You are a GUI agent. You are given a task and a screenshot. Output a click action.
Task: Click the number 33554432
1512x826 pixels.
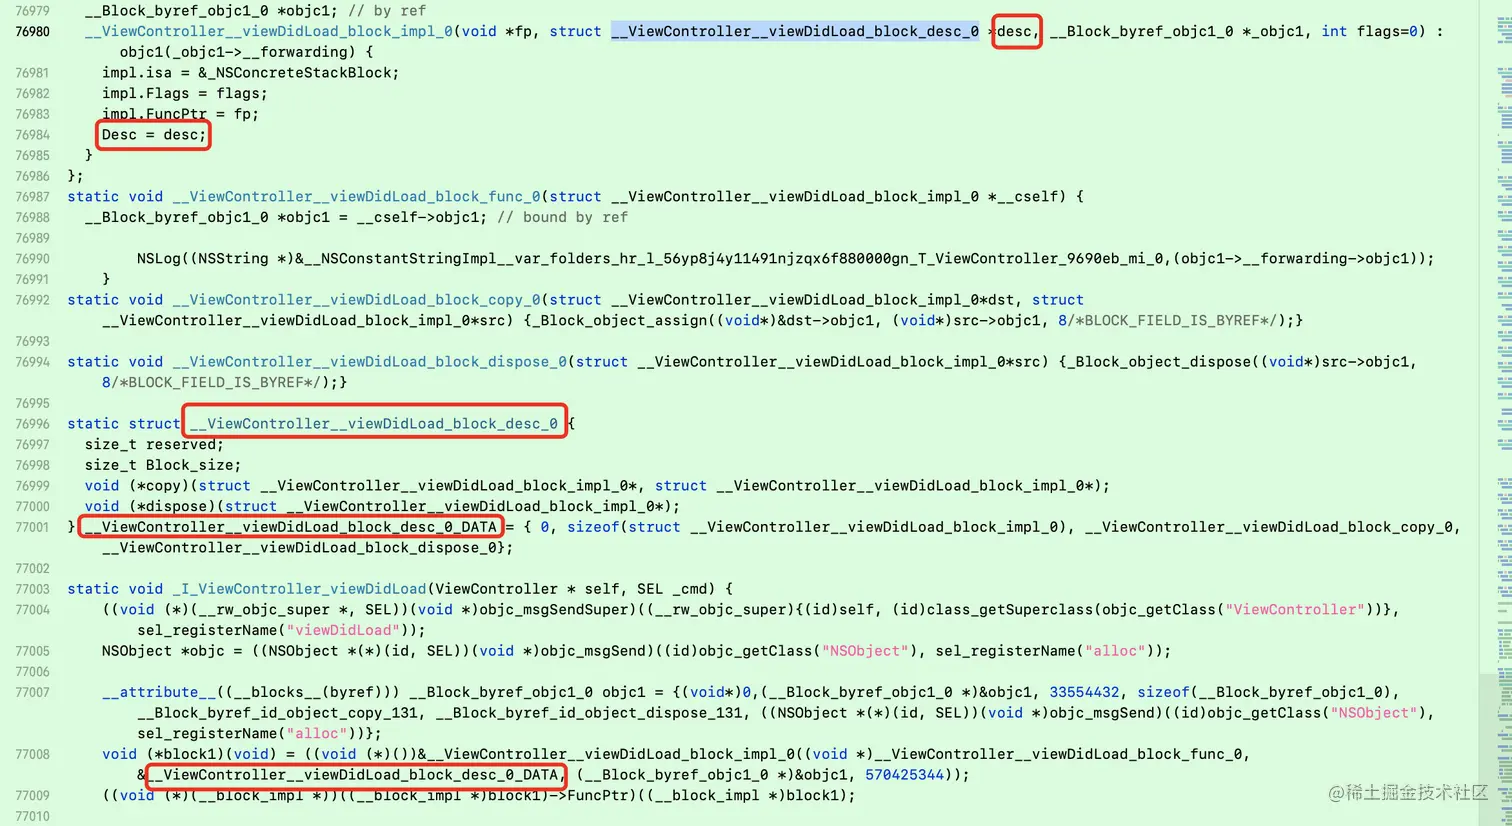[x=1084, y=693]
